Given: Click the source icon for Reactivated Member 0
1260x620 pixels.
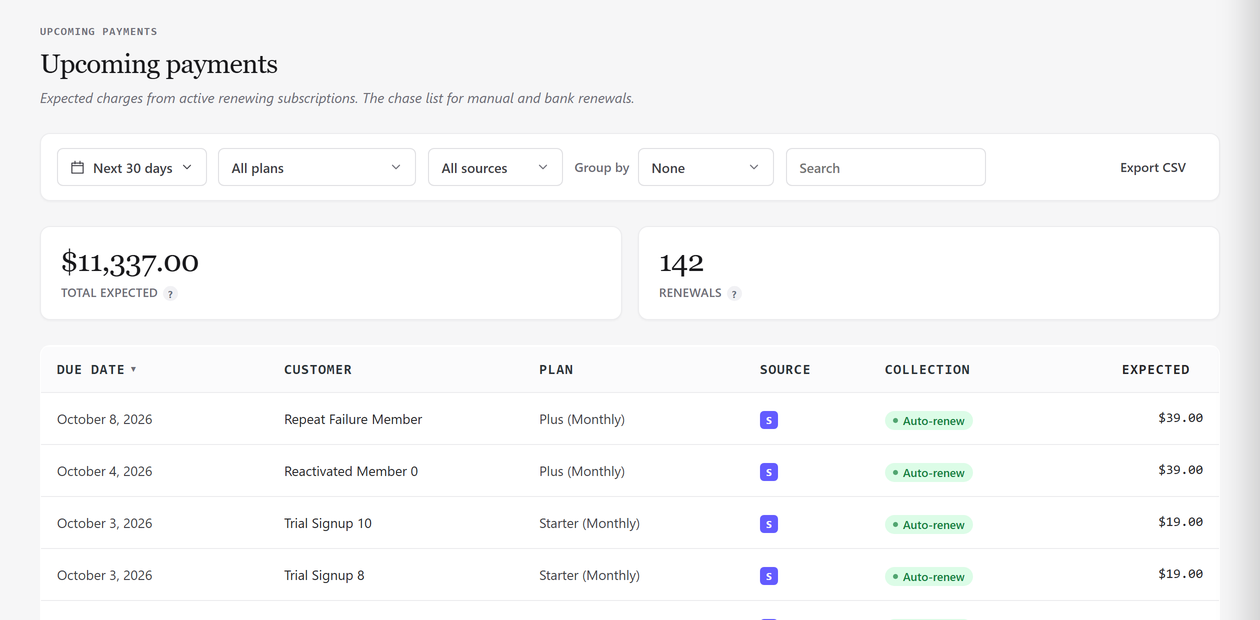Looking at the screenshot, I should point(769,472).
